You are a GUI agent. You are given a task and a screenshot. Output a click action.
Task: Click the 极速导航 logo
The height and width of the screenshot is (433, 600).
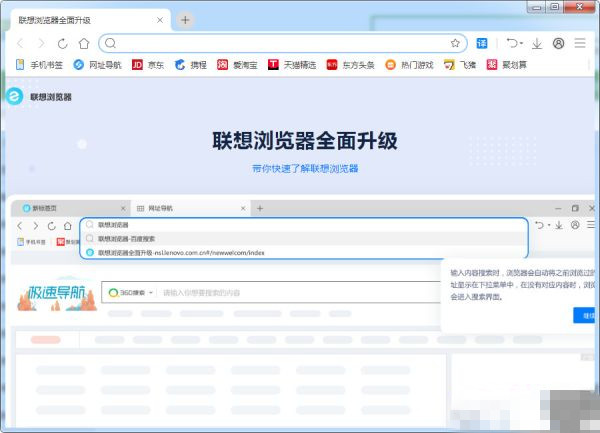point(57,293)
